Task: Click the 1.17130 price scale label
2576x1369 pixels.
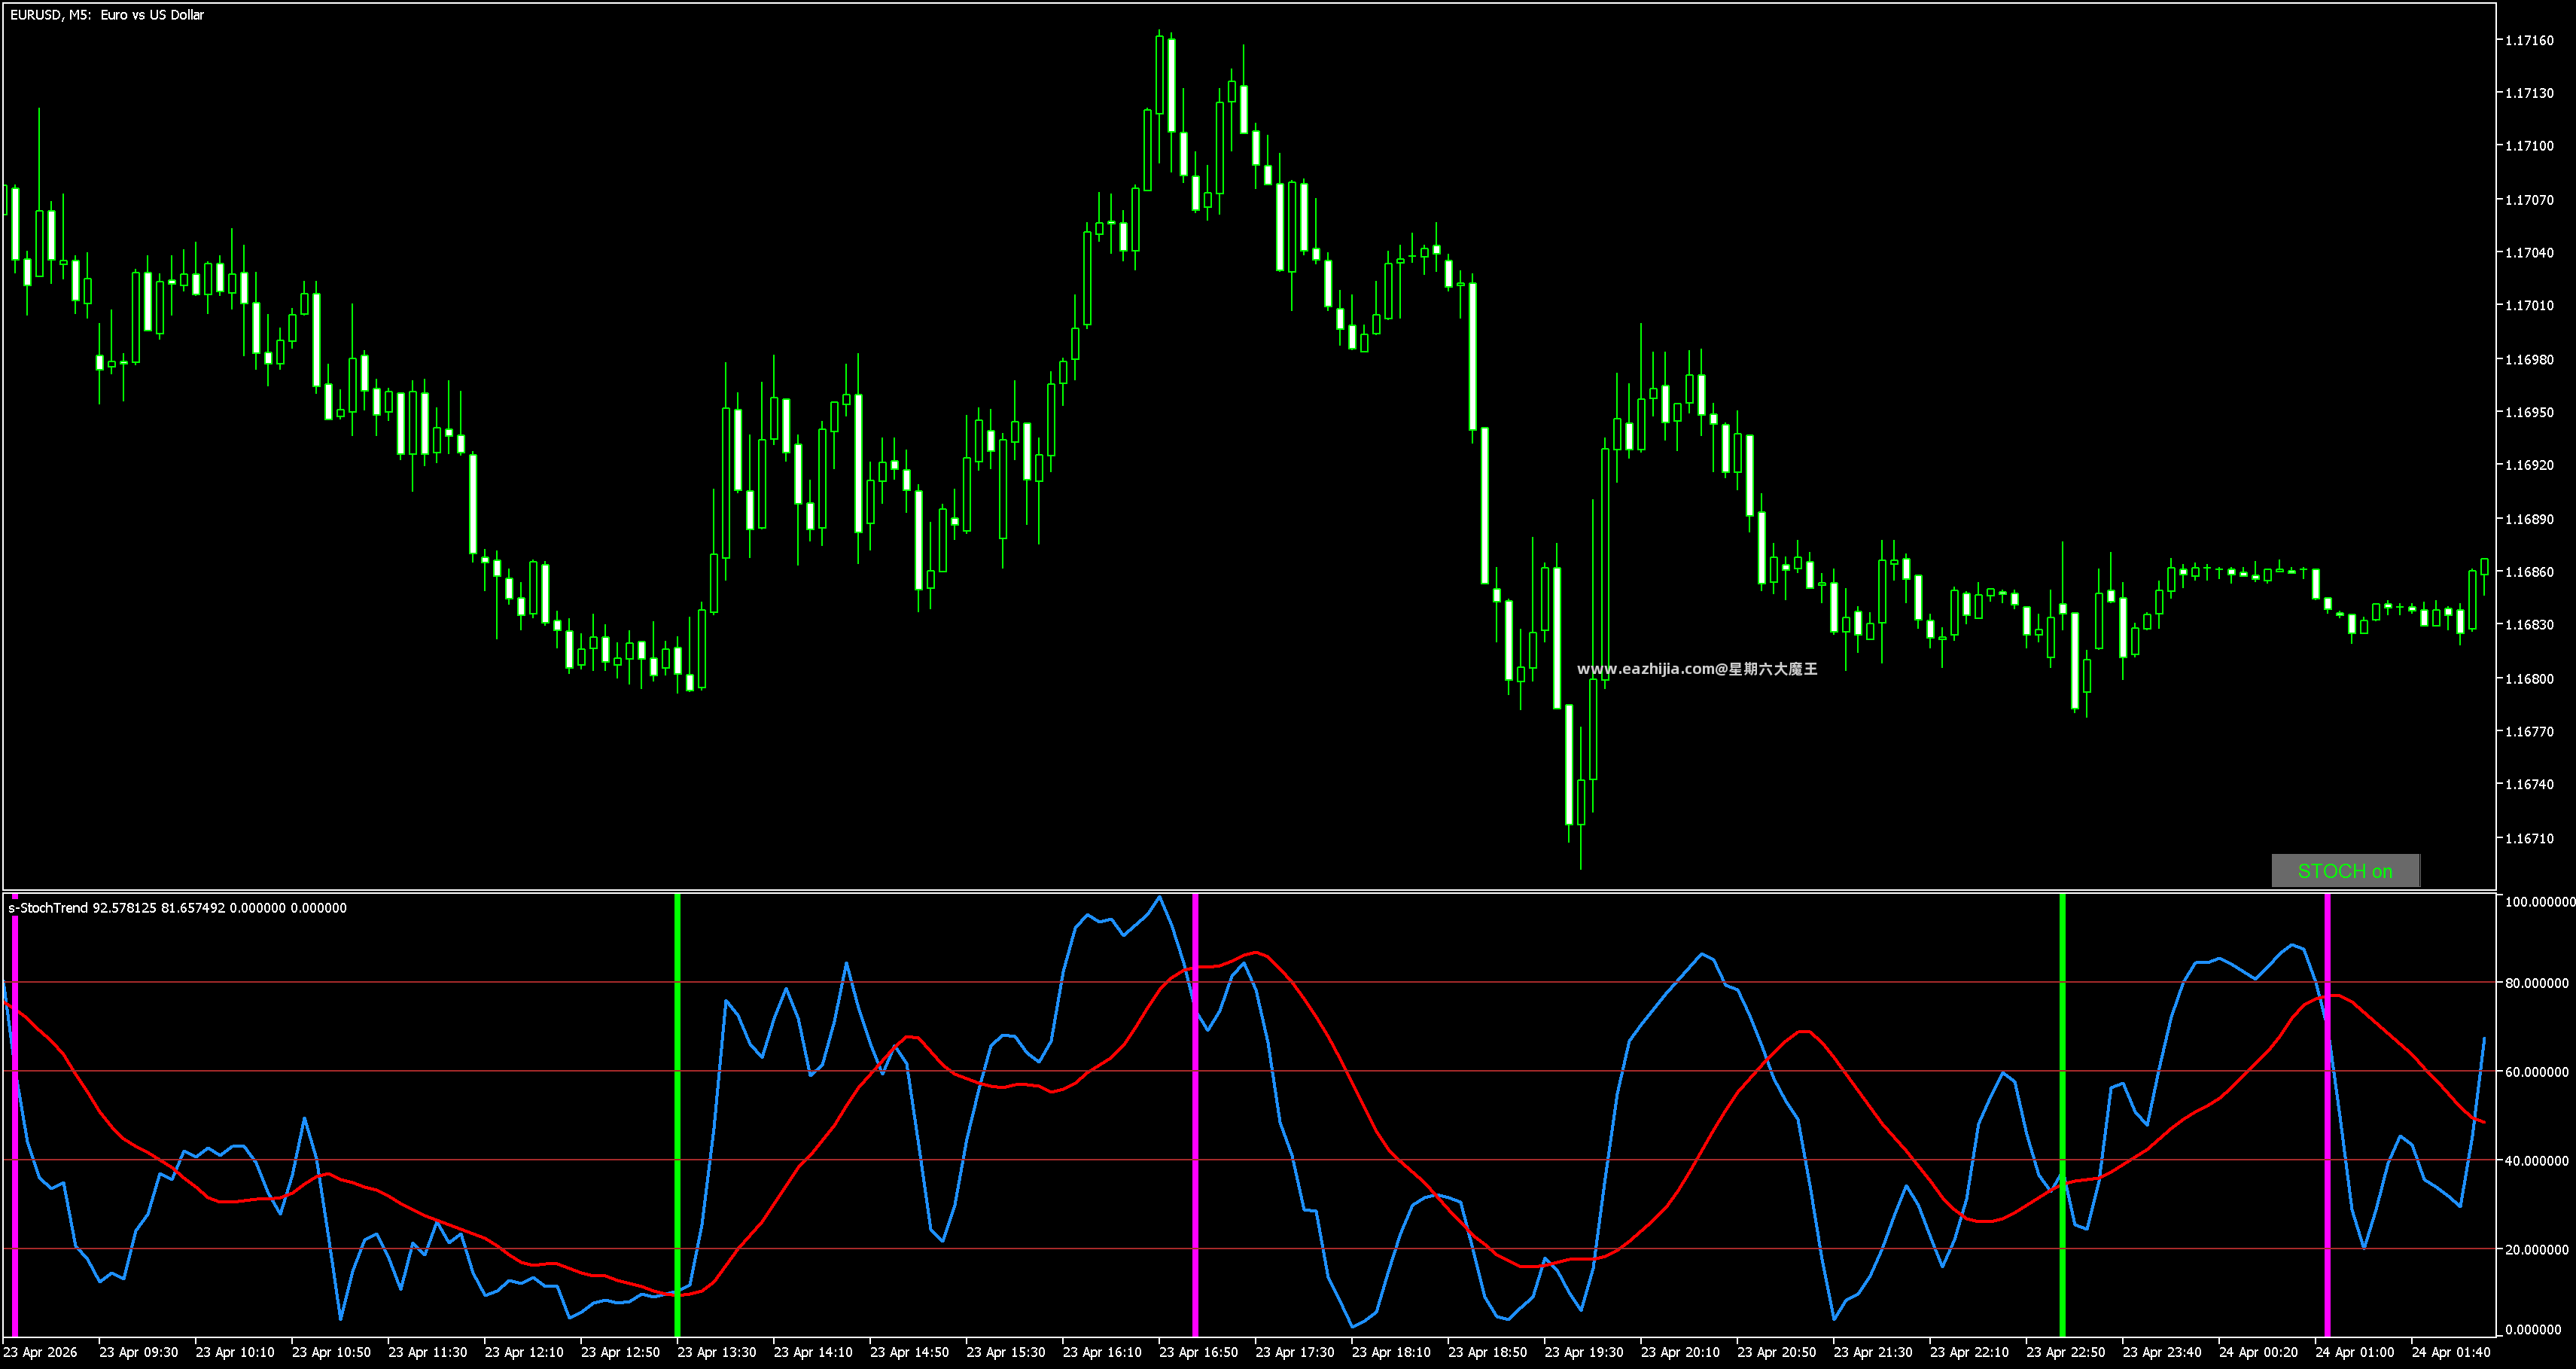Action: (2529, 93)
